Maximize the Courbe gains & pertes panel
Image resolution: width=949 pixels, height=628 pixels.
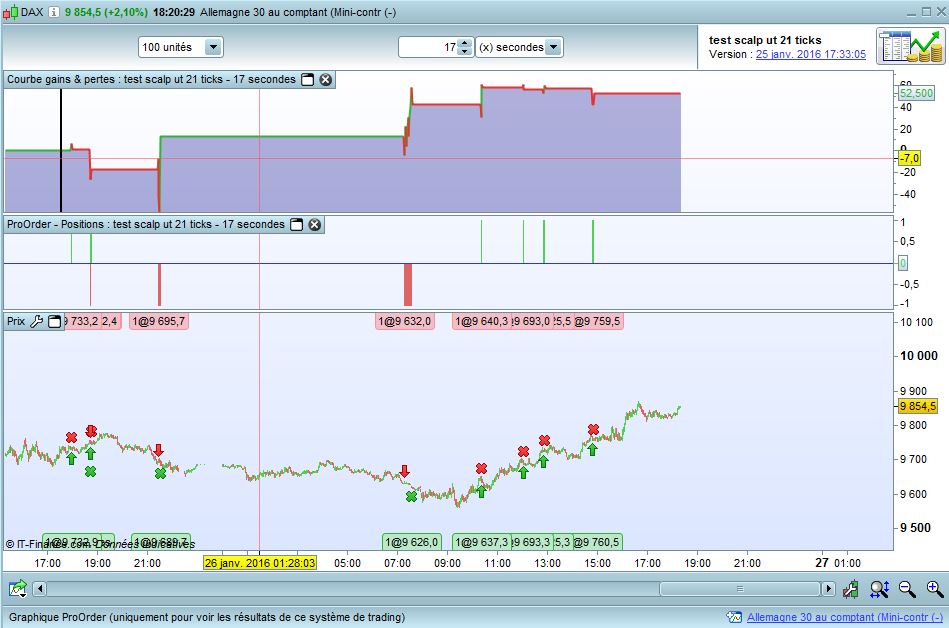pos(307,79)
